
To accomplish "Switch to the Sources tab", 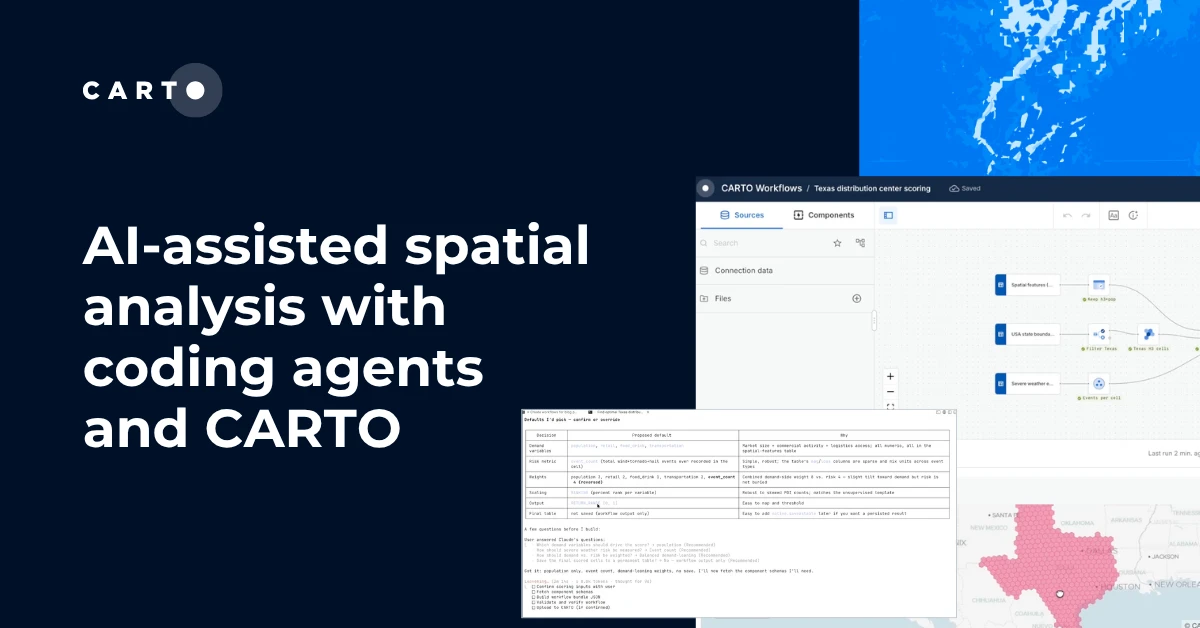I will (742, 215).
